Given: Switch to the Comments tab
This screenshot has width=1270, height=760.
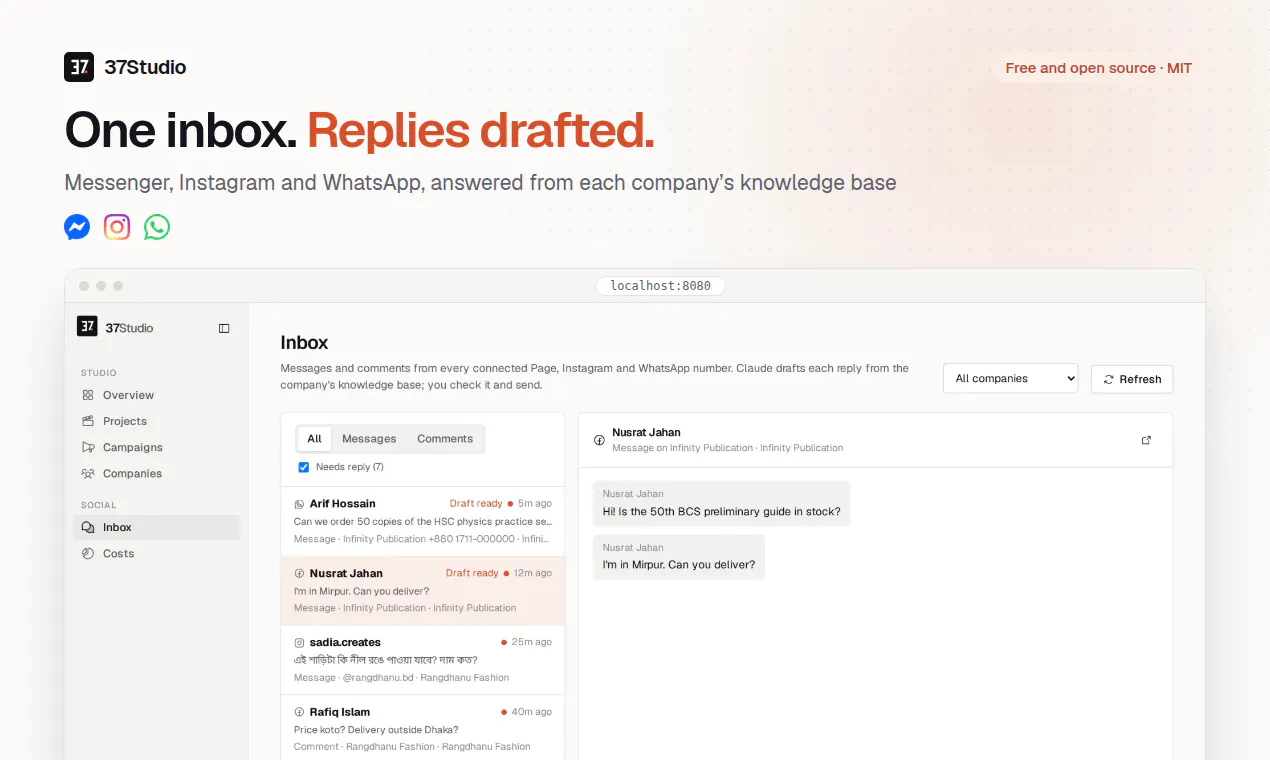Looking at the screenshot, I should [445, 439].
